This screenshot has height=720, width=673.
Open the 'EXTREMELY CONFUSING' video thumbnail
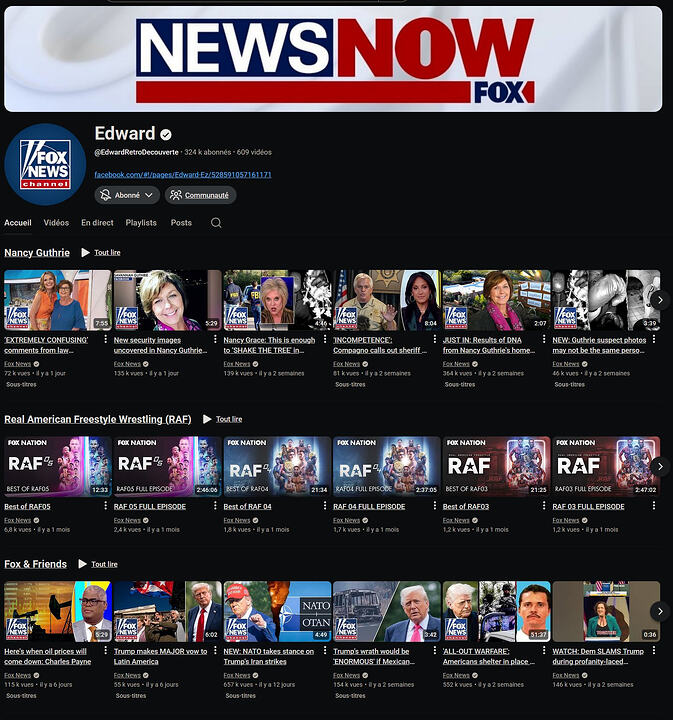pyautogui.click(x=57, y=300)
